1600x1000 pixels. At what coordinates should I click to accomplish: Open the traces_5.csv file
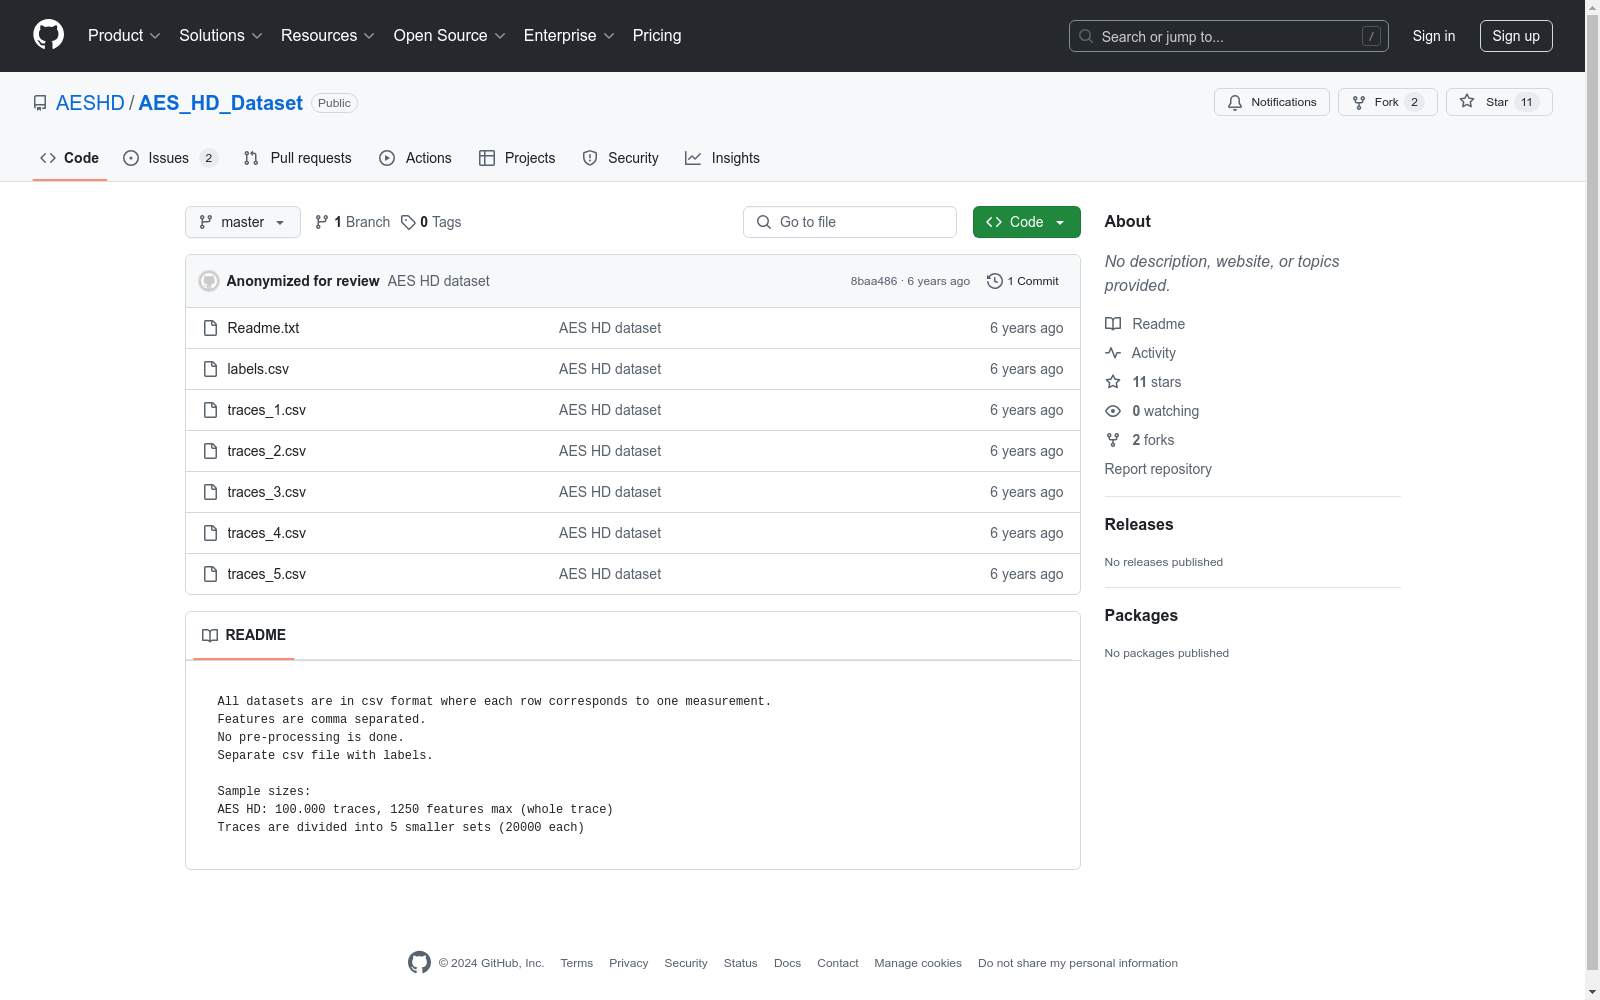(x=266, y=574)
